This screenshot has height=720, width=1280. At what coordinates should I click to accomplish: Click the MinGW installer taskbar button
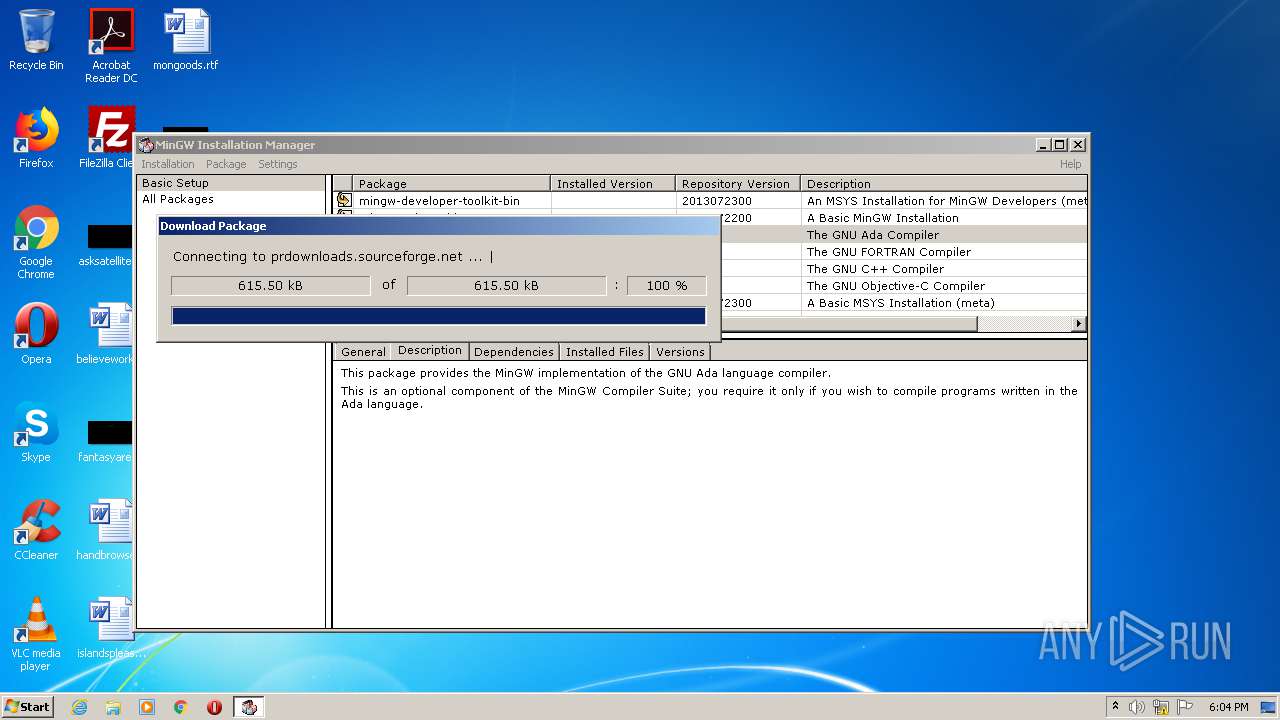click(x=249, y=707)
